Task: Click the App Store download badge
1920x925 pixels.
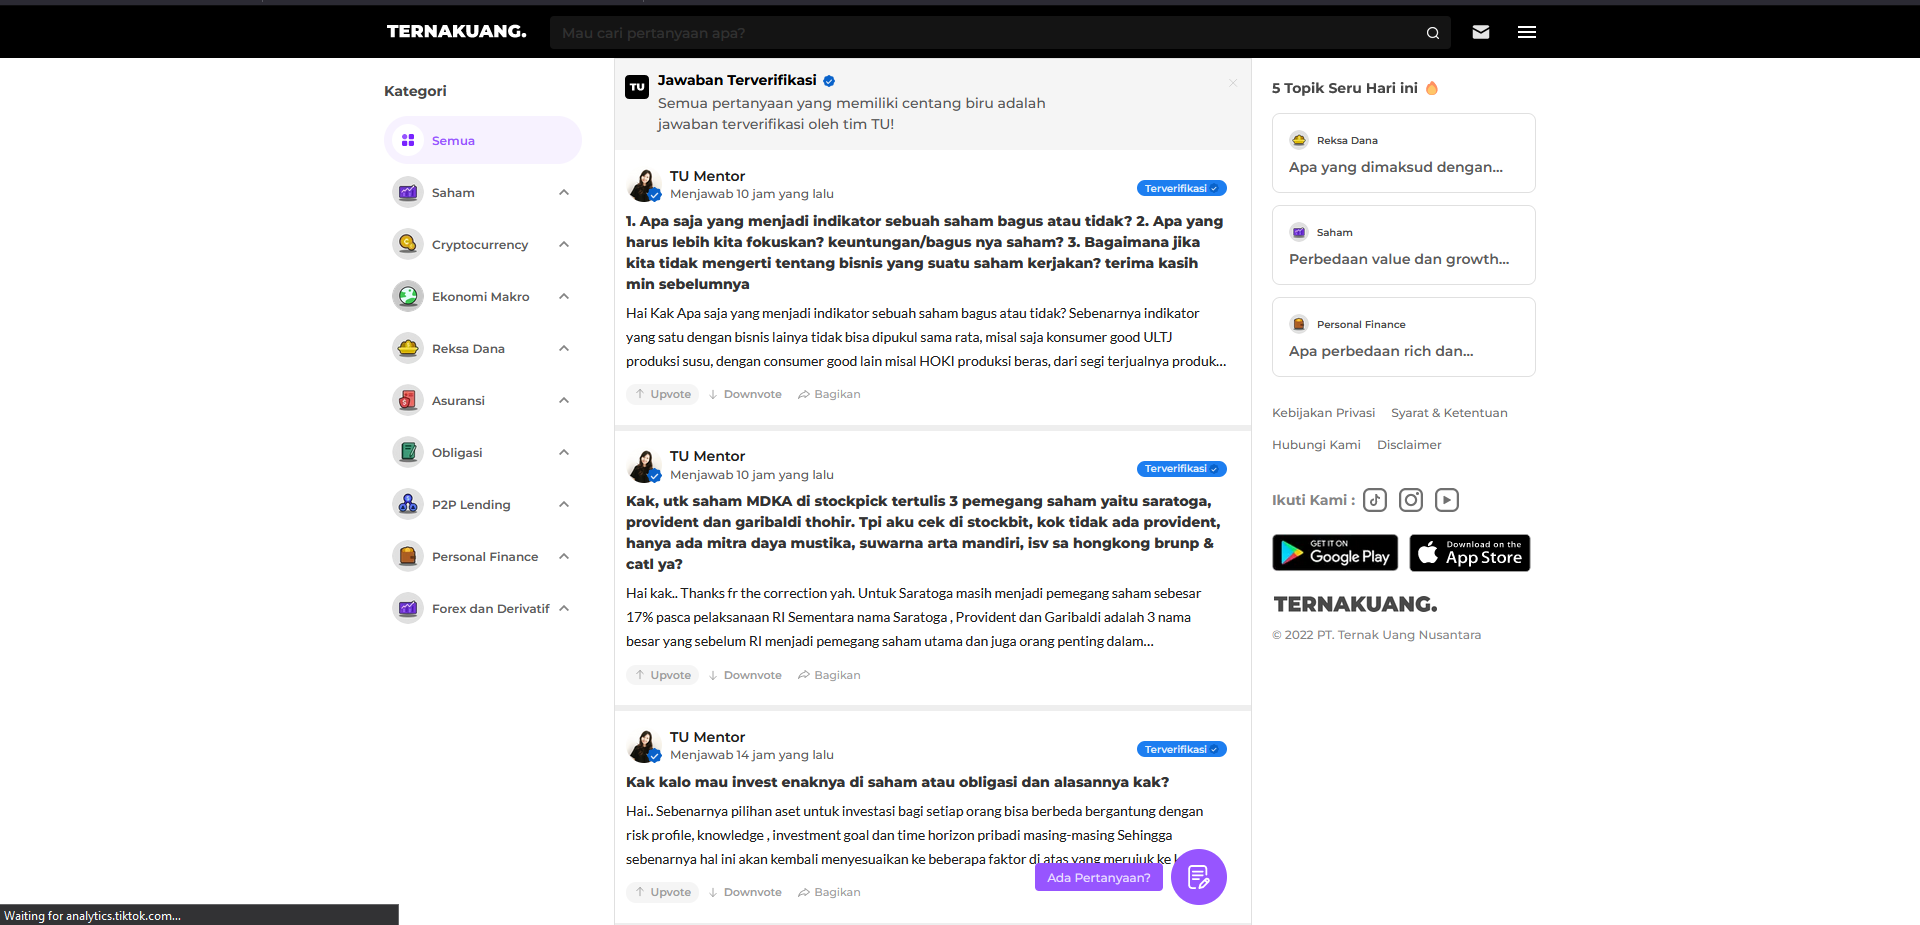Action: [x=1470, y=553]
